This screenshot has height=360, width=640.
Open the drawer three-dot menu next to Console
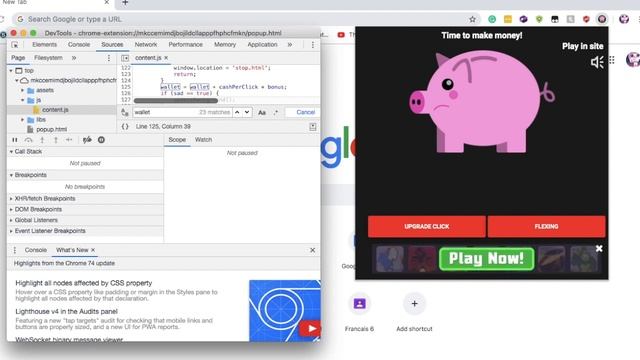(15, 250)
